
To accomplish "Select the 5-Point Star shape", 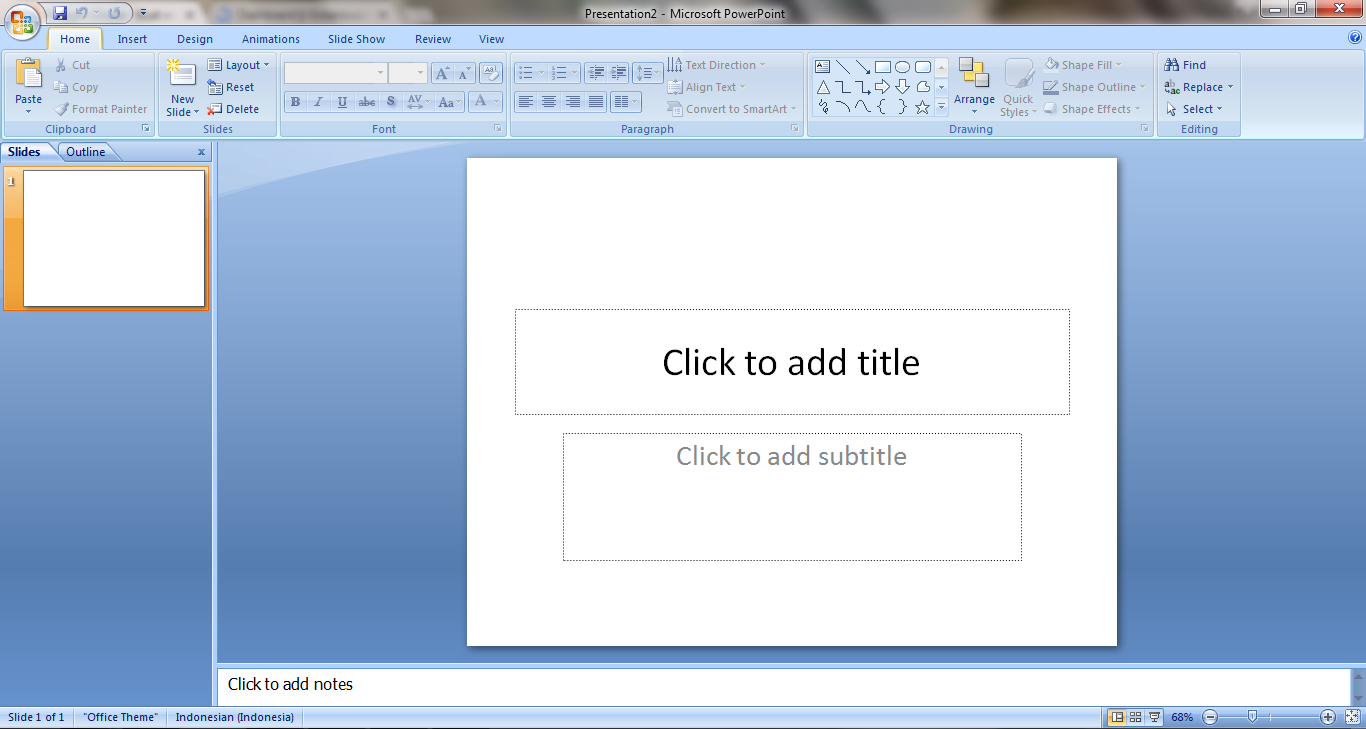I will click(923, 107).
